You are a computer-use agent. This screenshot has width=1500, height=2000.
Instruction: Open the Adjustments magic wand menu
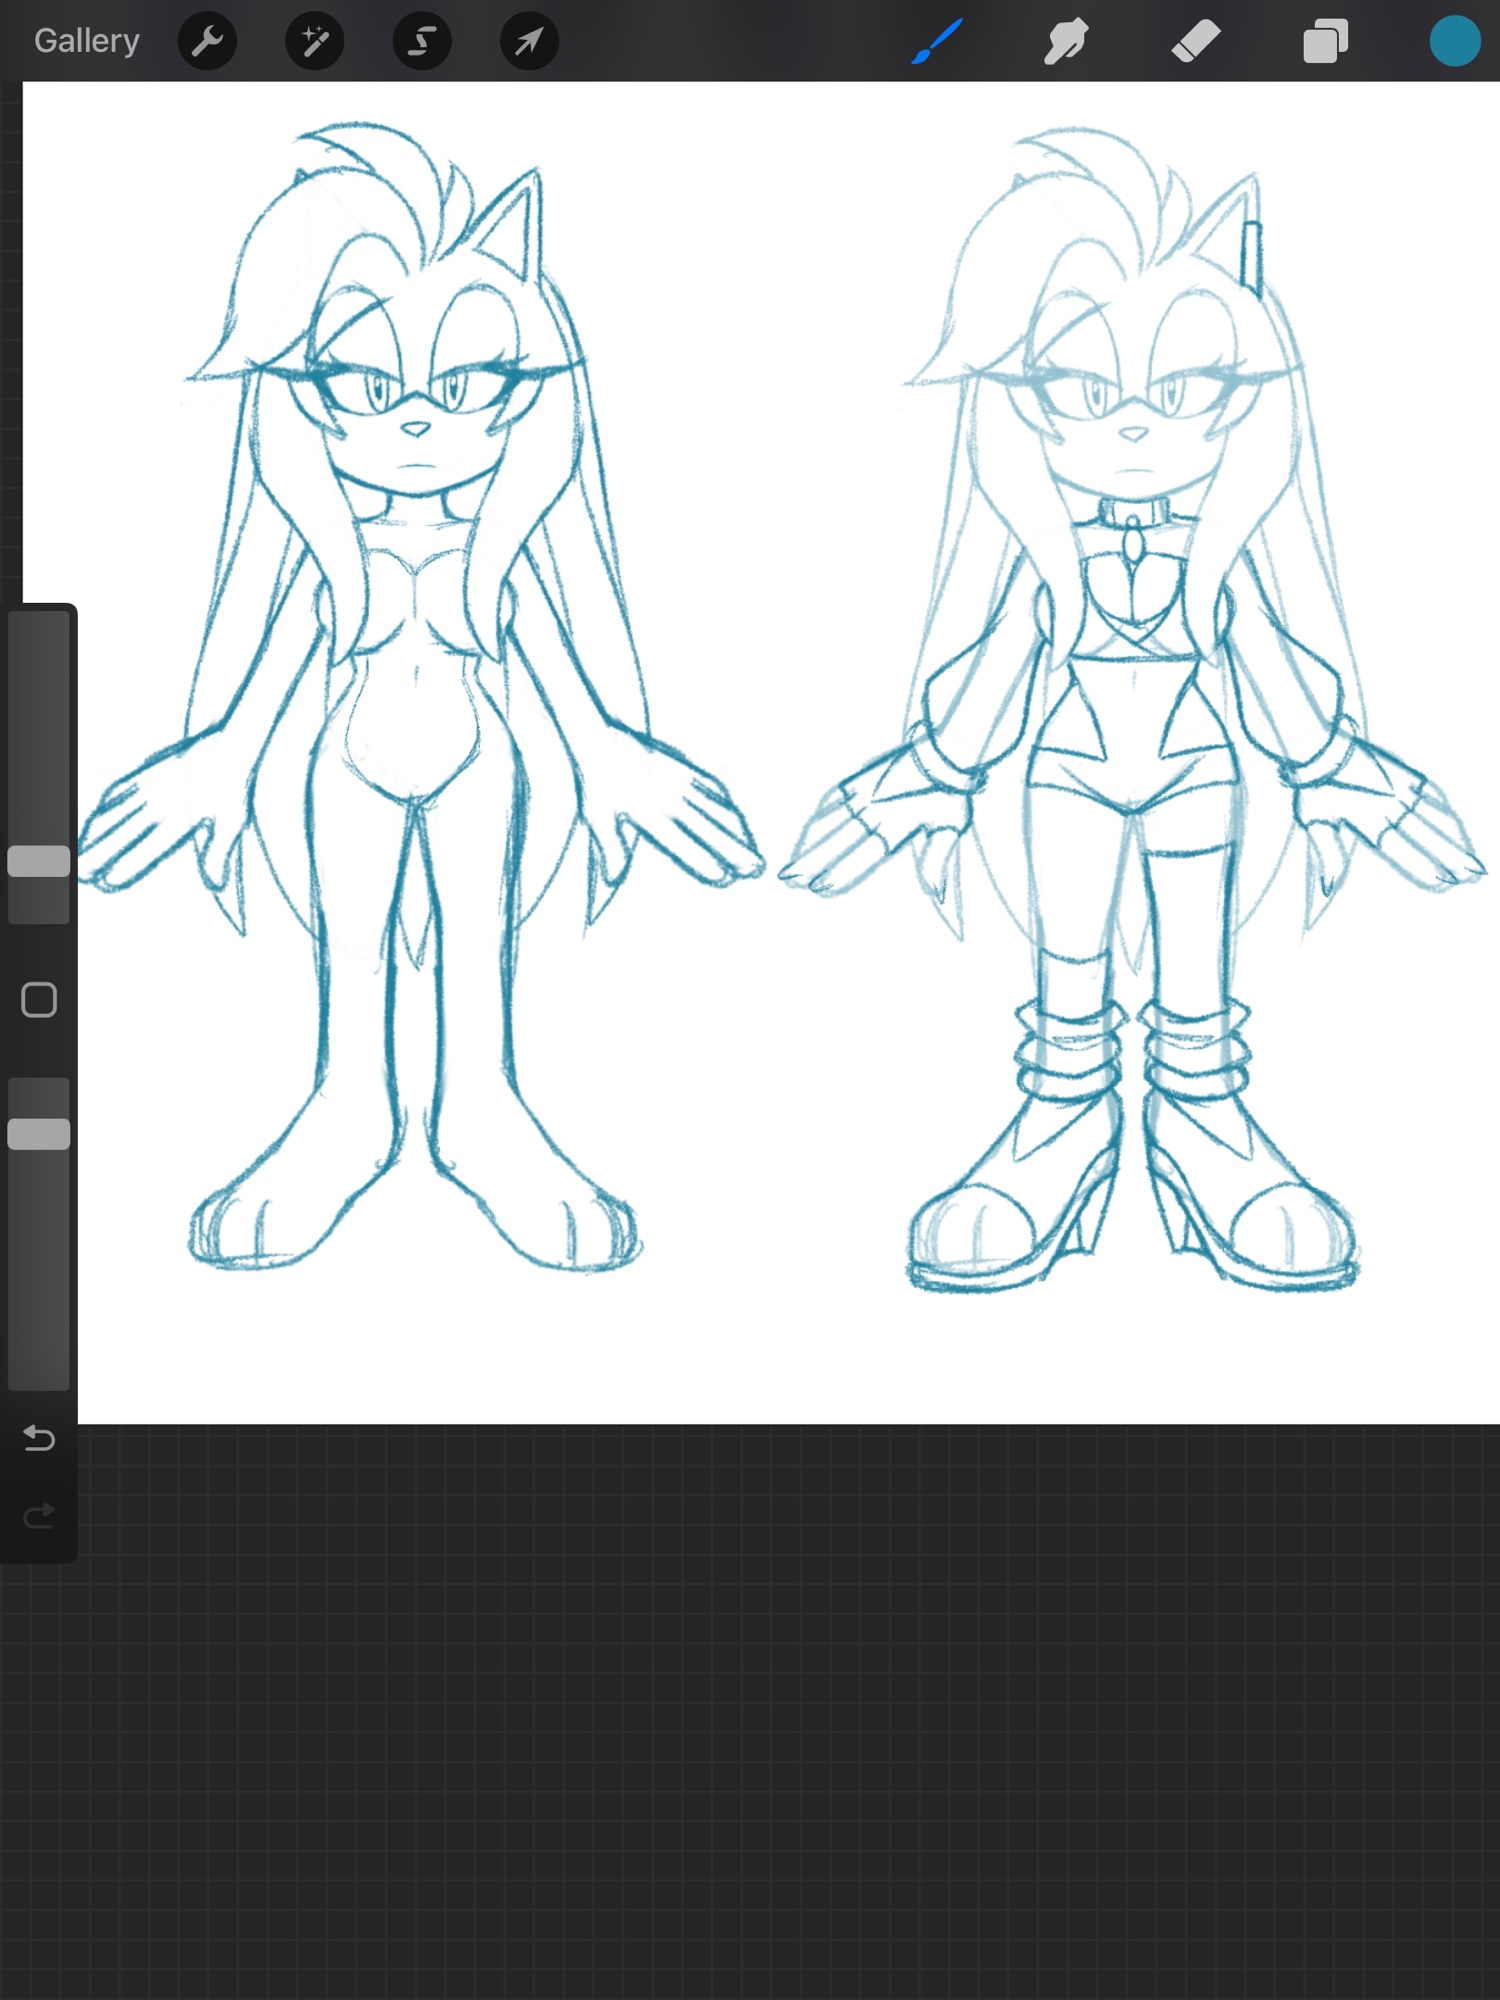315,41
